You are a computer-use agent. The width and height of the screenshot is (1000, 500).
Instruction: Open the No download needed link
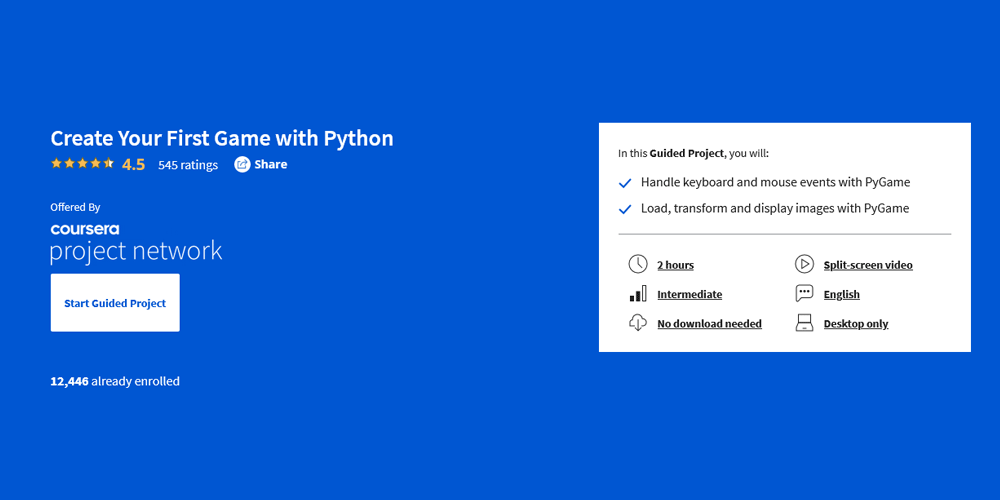coord(709,324)
